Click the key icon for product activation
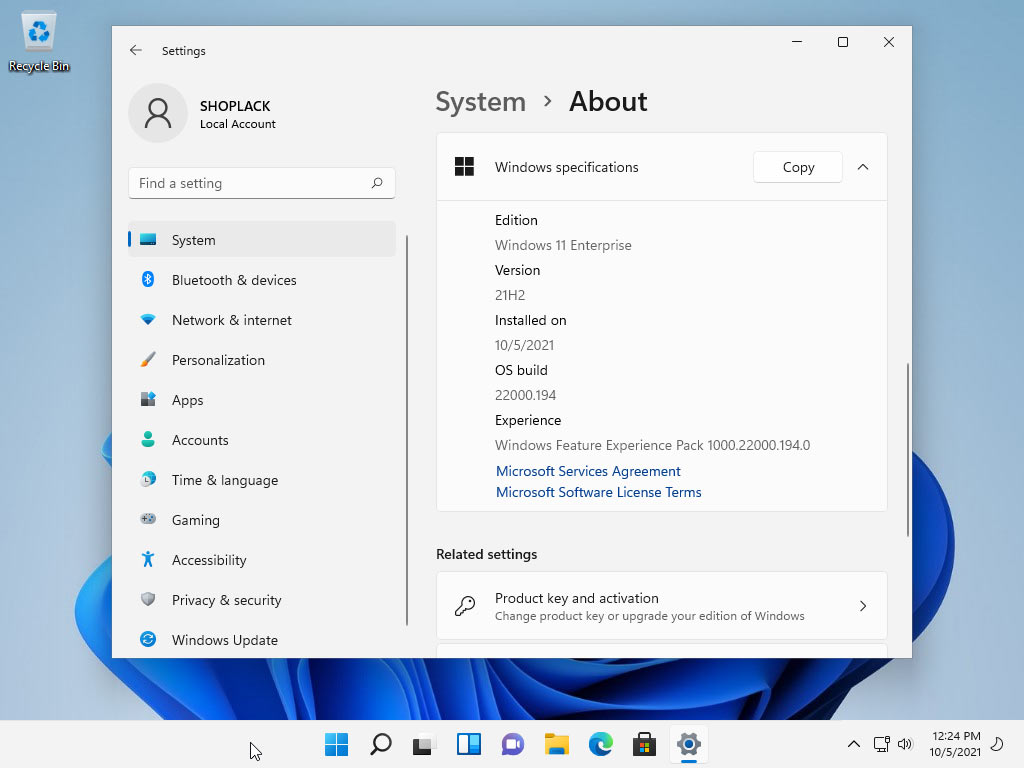1024x768 pixels. (465, 605)
